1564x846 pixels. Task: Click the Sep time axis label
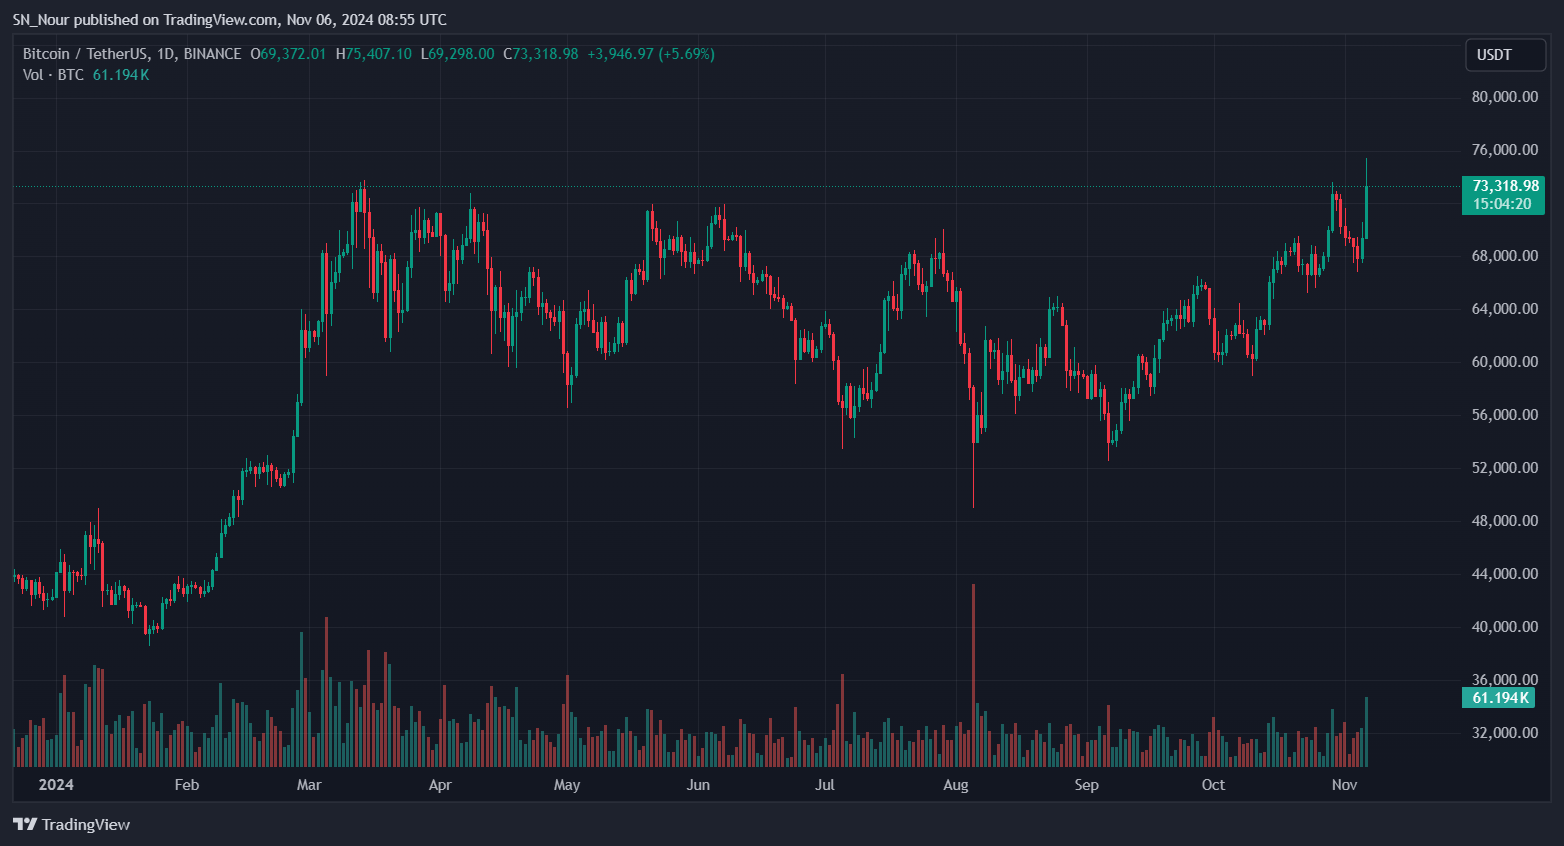point(1087,785)
